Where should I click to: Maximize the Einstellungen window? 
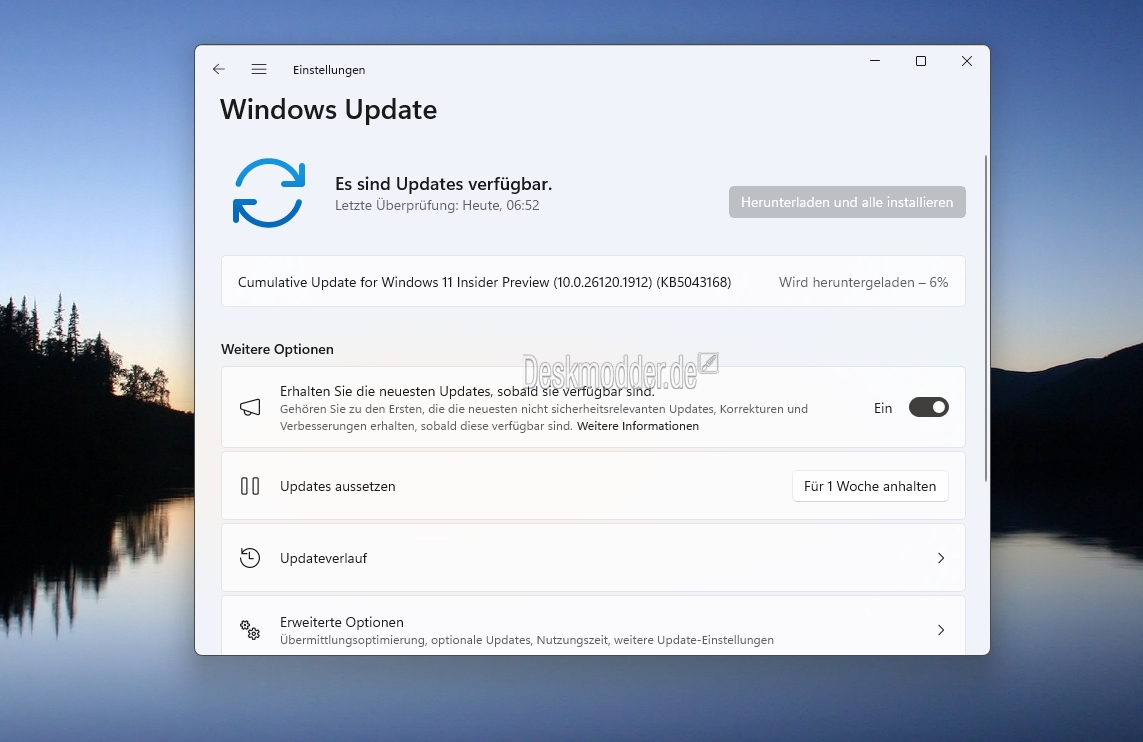(x=921, y=61)
